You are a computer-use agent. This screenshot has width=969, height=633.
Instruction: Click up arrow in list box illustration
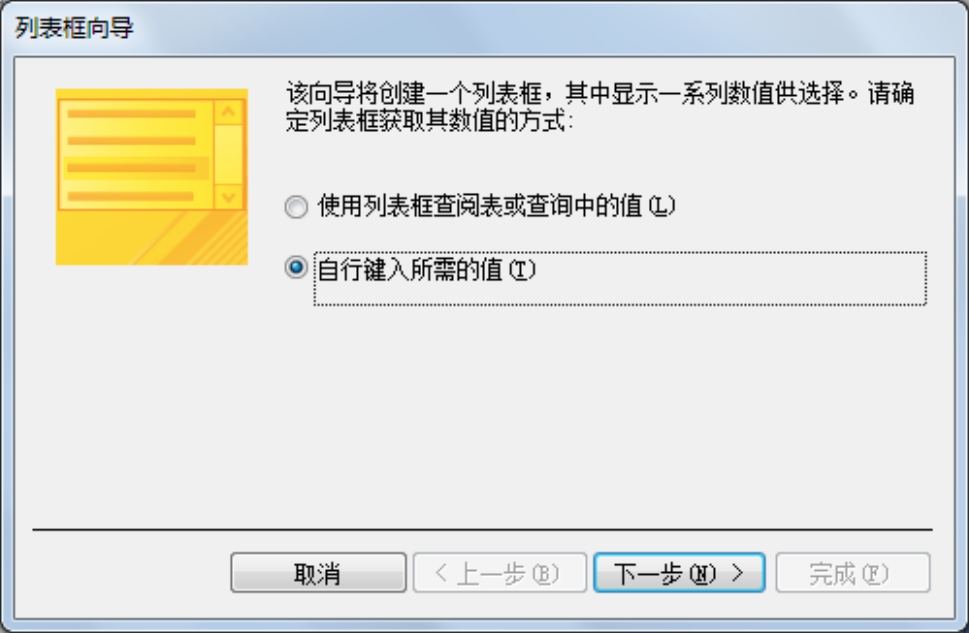229,112
